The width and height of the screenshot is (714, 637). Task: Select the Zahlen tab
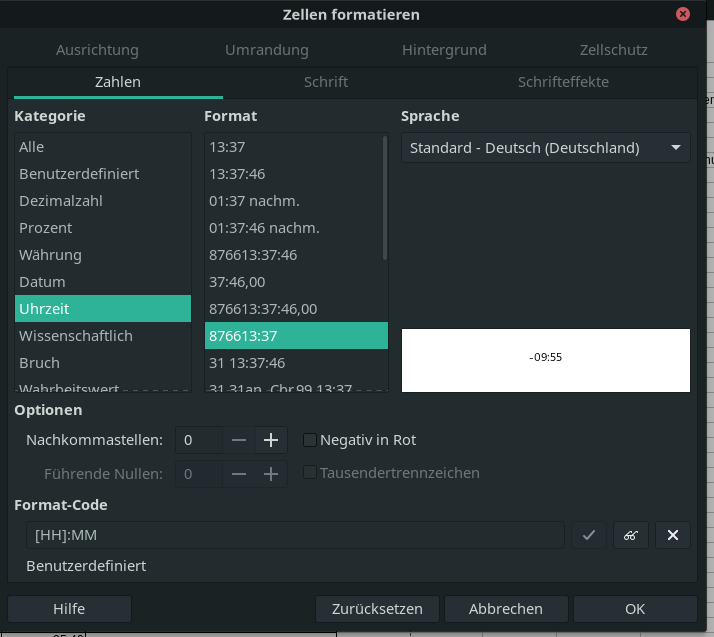[118, 82]
